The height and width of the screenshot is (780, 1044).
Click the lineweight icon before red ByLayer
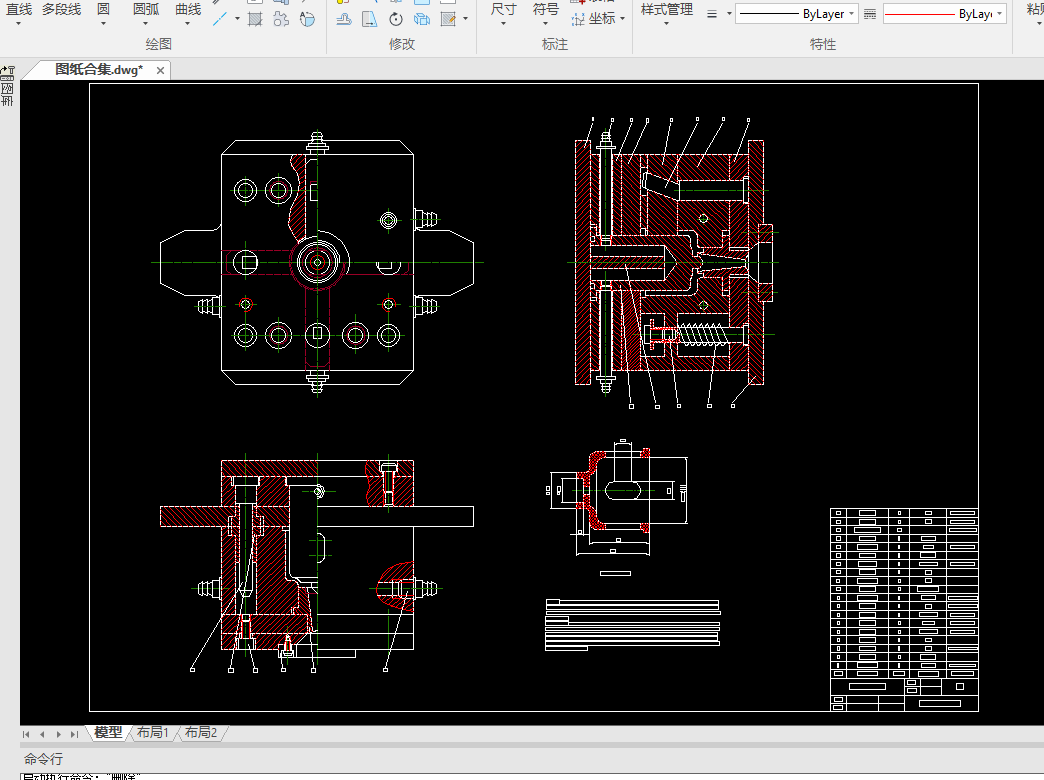pos(869,15)
